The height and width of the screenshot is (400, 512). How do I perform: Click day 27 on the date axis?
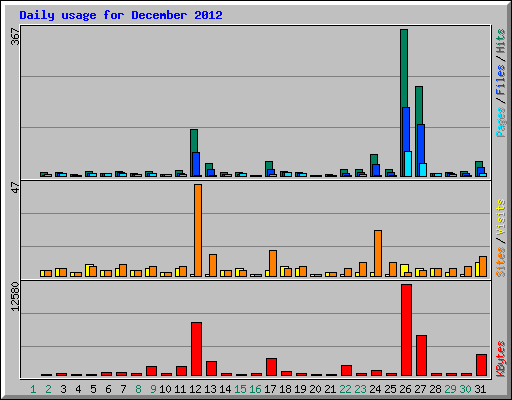(420, 389)
